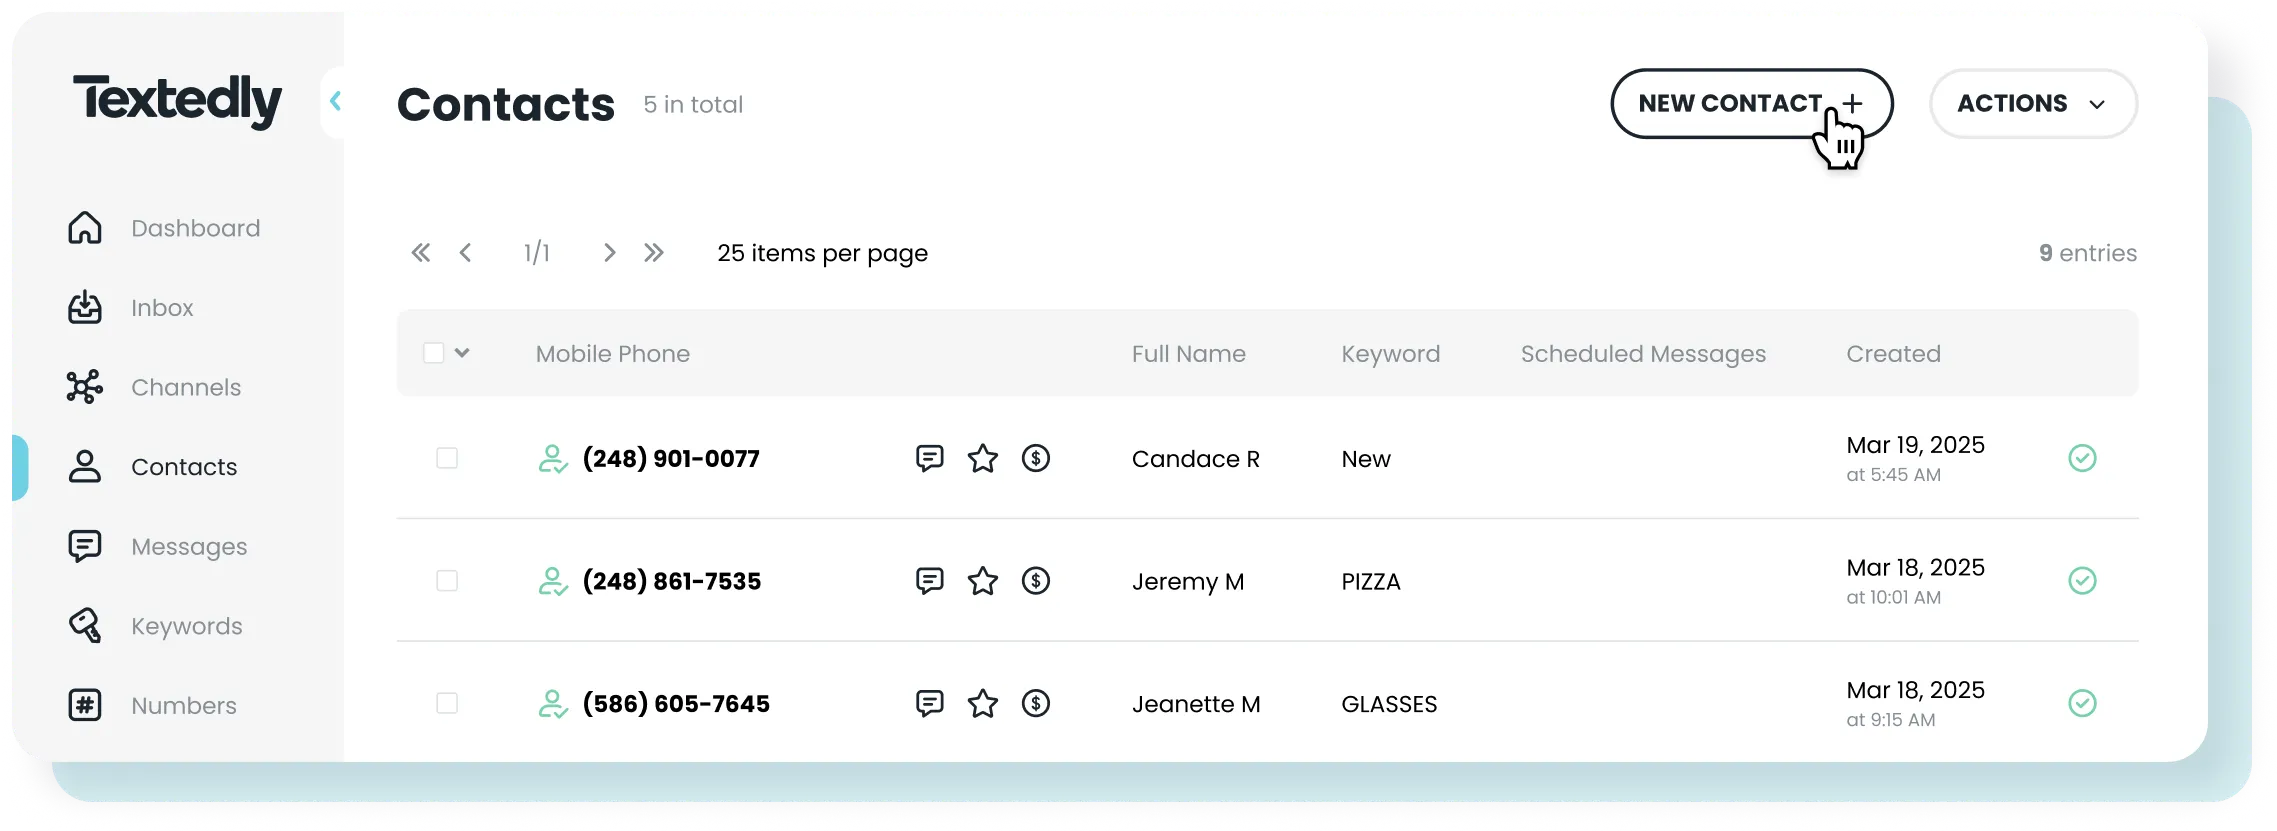The height and width of the screenshot is (831, 2277).
Task: Open Messages in the sidebar menu
Action: click(x=189, y=547)
